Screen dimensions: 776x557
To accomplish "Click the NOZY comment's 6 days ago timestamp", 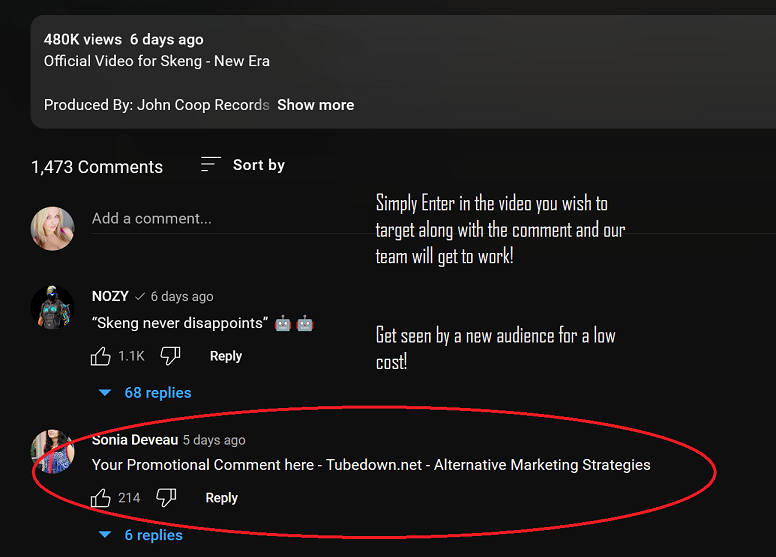I will click(x=182, y=297).
